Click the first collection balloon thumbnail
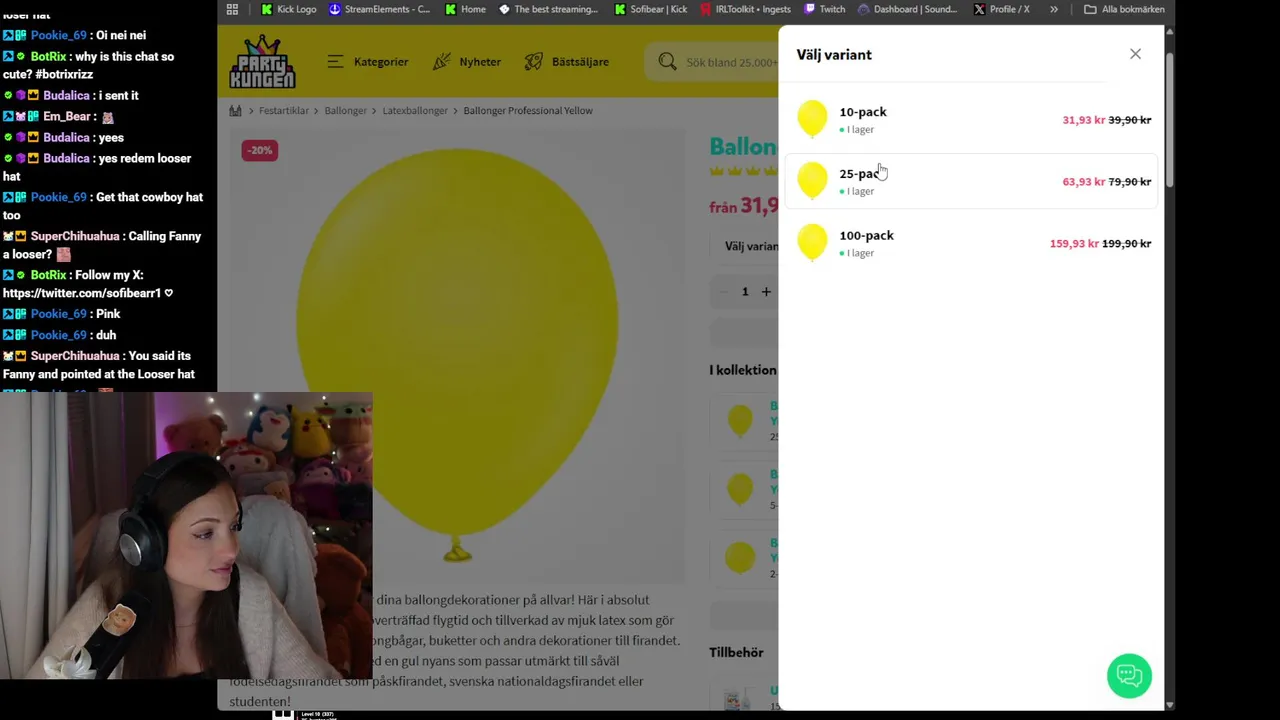The height and width of the screenshot is (720, 1280). [x=740, y=422]
